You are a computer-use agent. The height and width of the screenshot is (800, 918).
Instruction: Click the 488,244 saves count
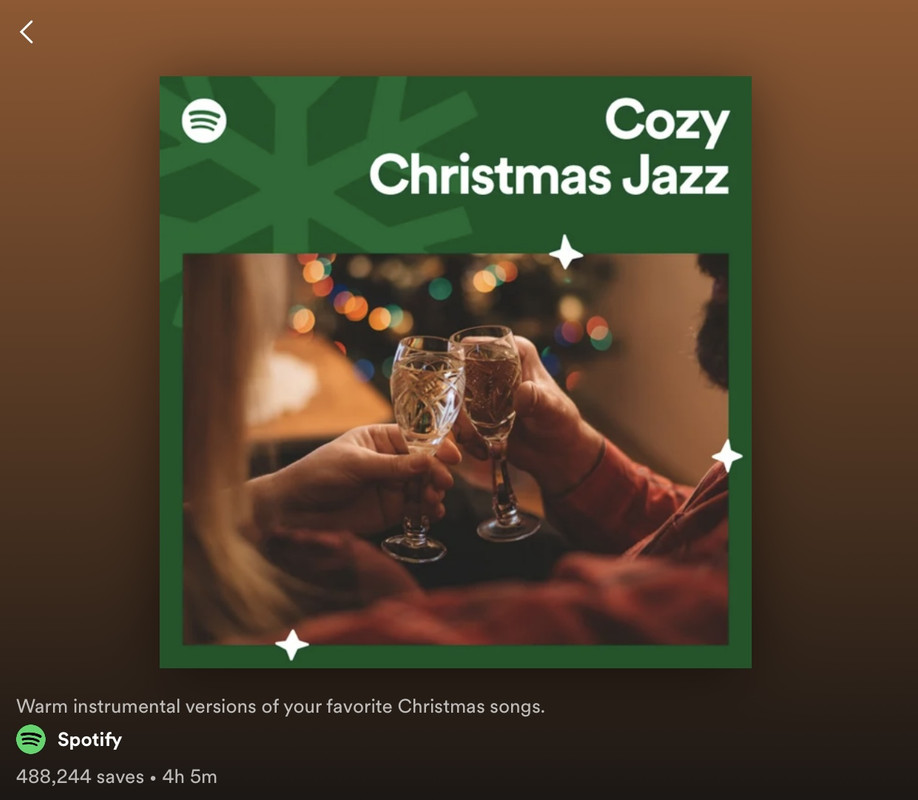[x=80, y=777]
